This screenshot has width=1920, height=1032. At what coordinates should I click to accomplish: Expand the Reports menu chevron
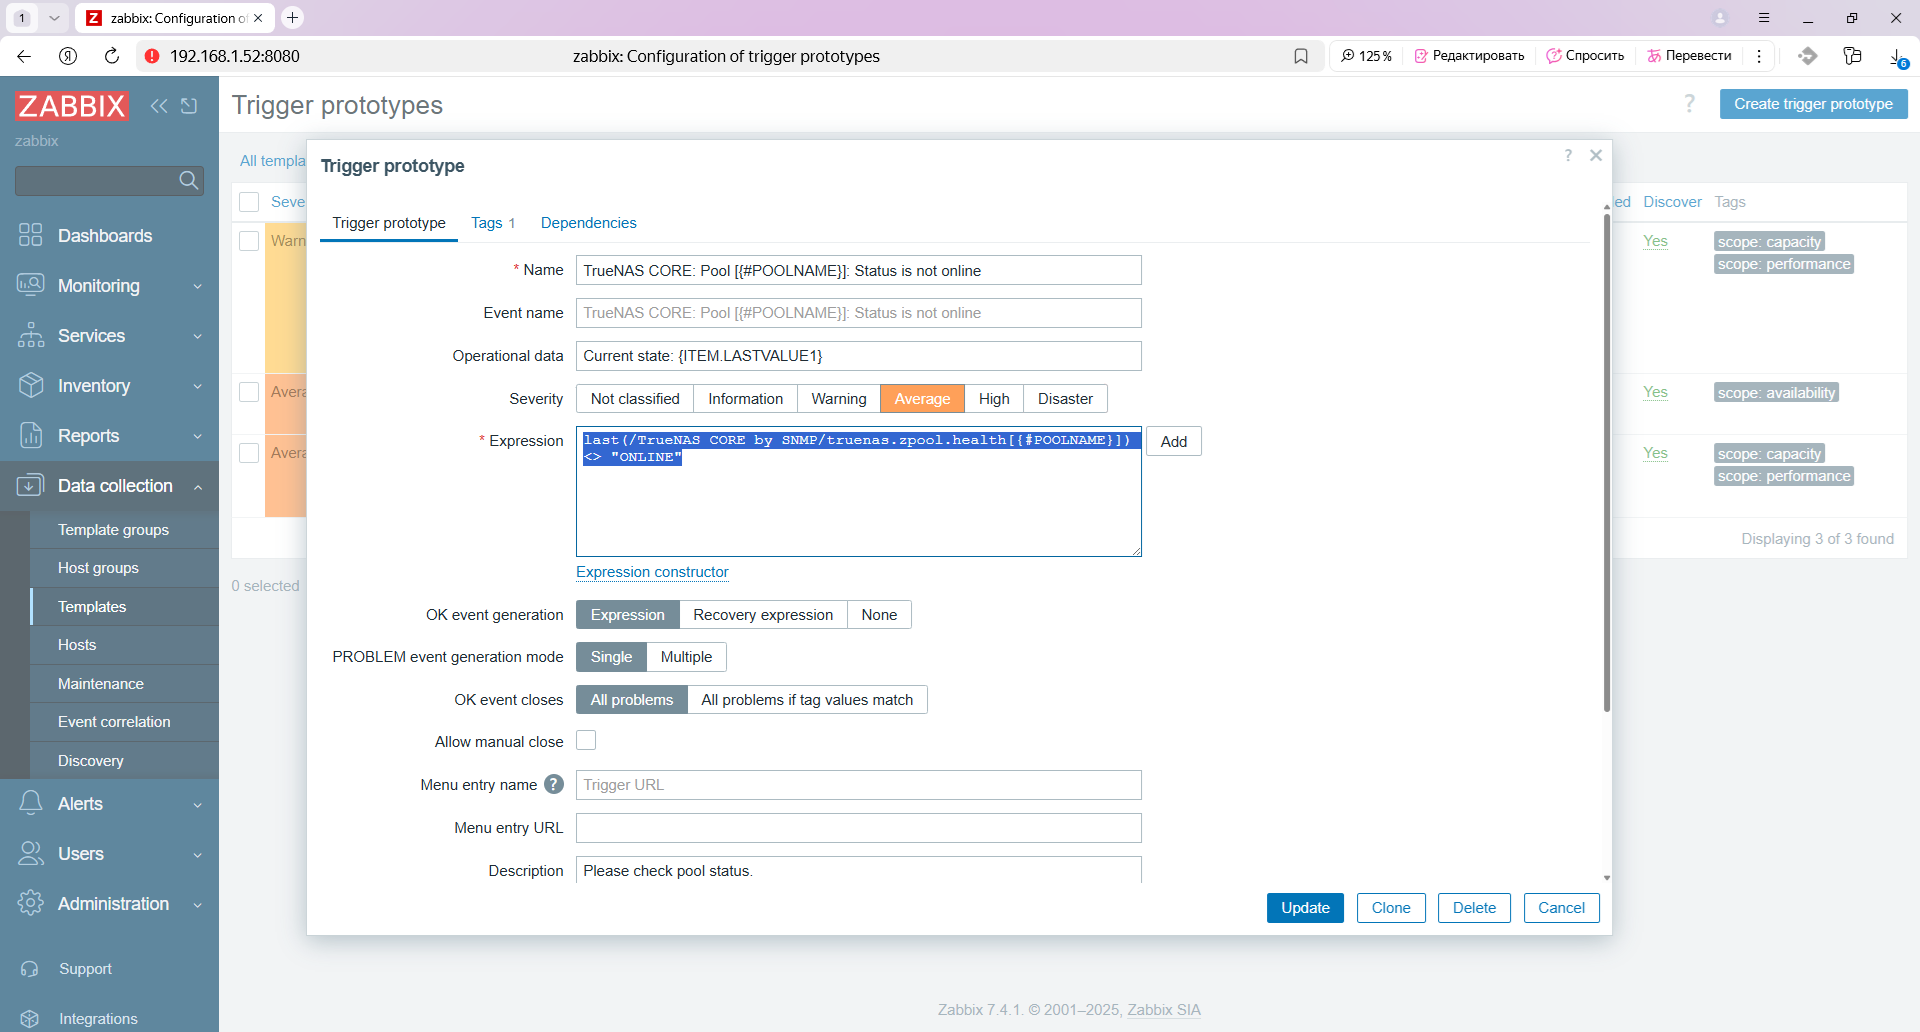[198, 436]
